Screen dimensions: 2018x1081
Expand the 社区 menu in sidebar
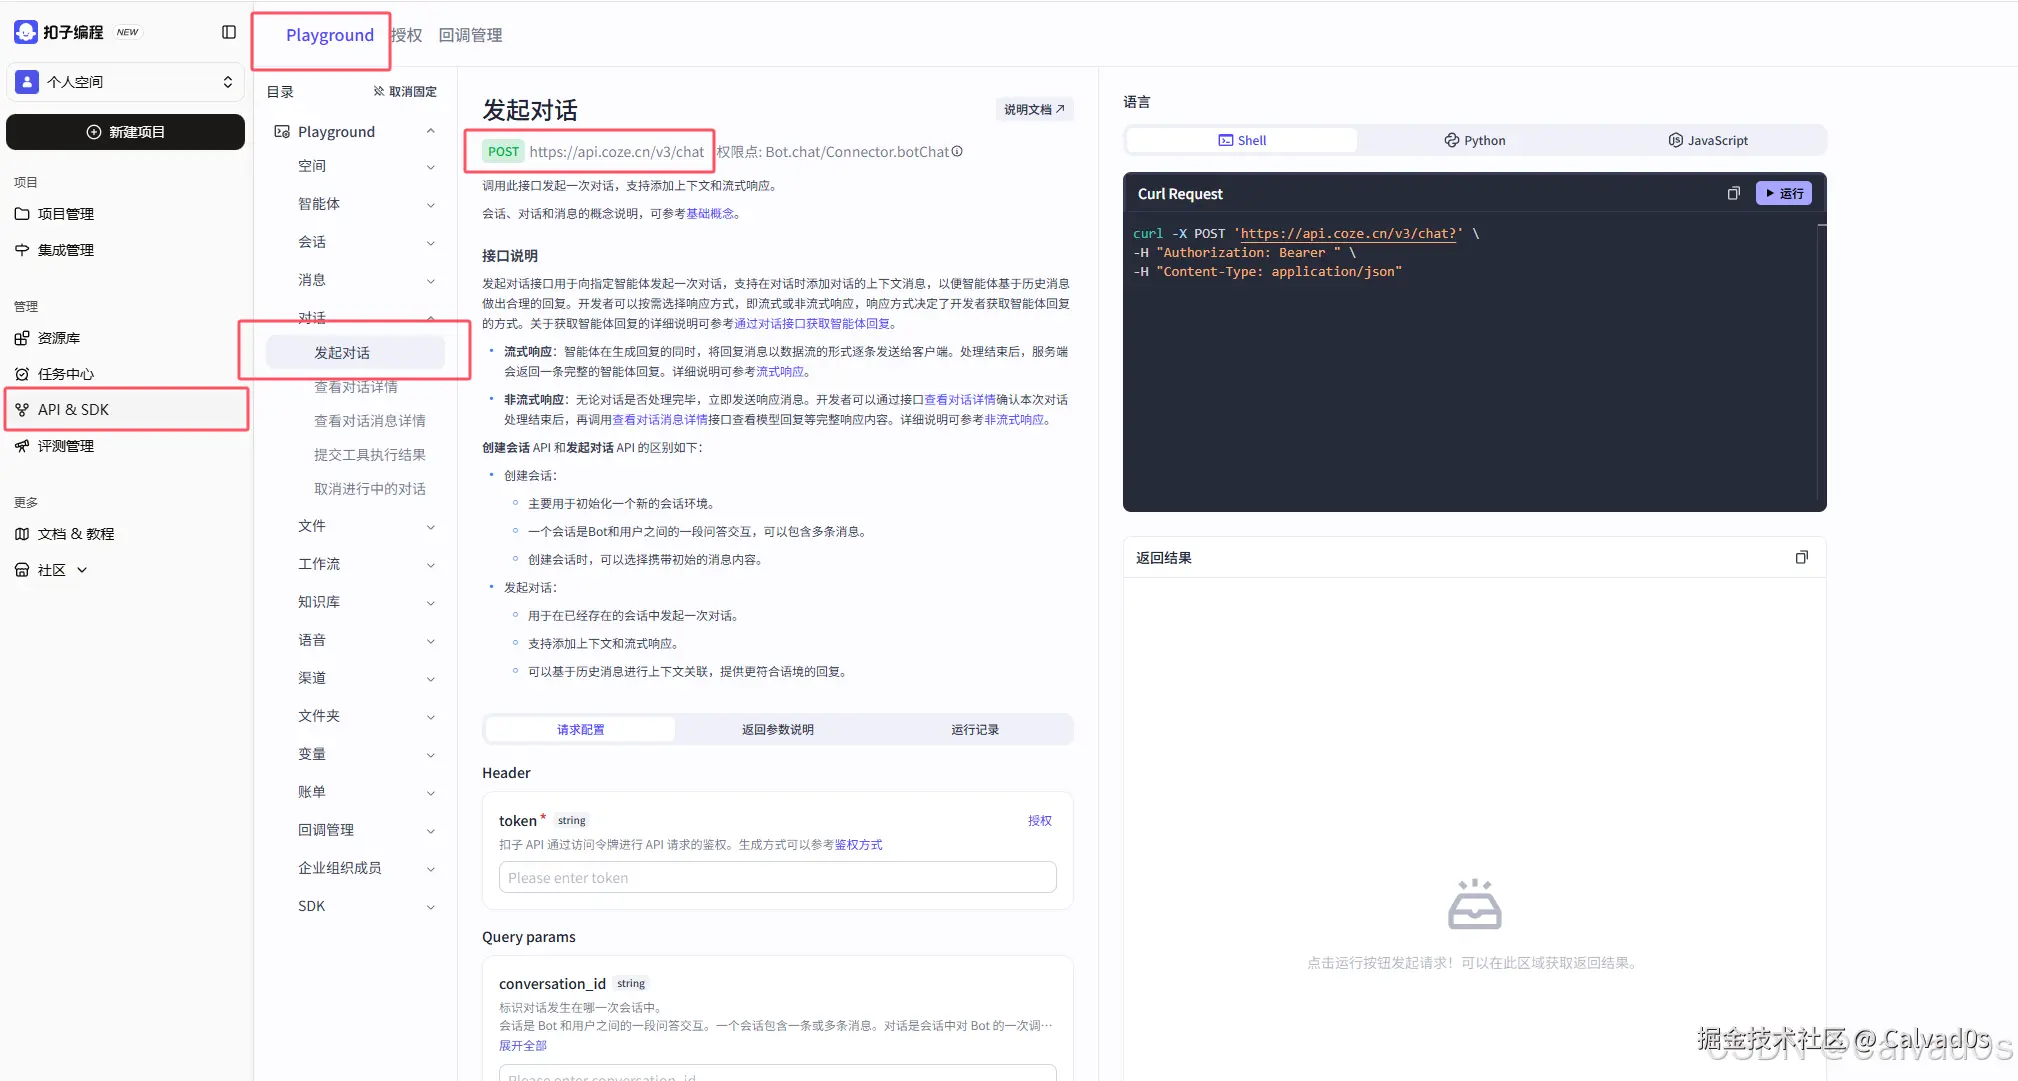point(52,570)
